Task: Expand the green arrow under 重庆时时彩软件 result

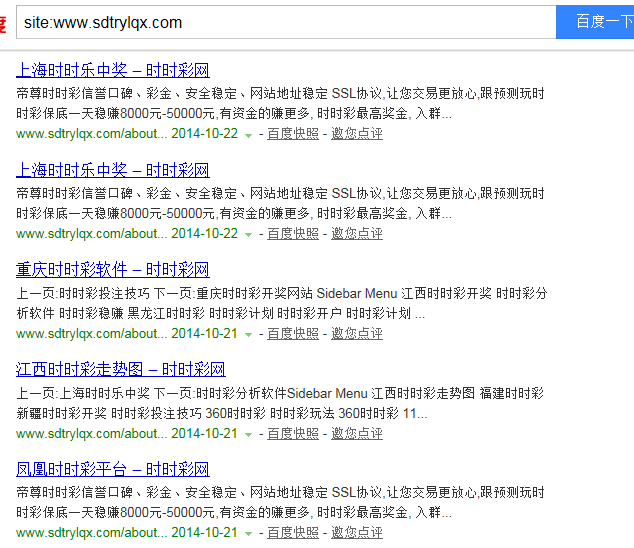Action: 249,335
